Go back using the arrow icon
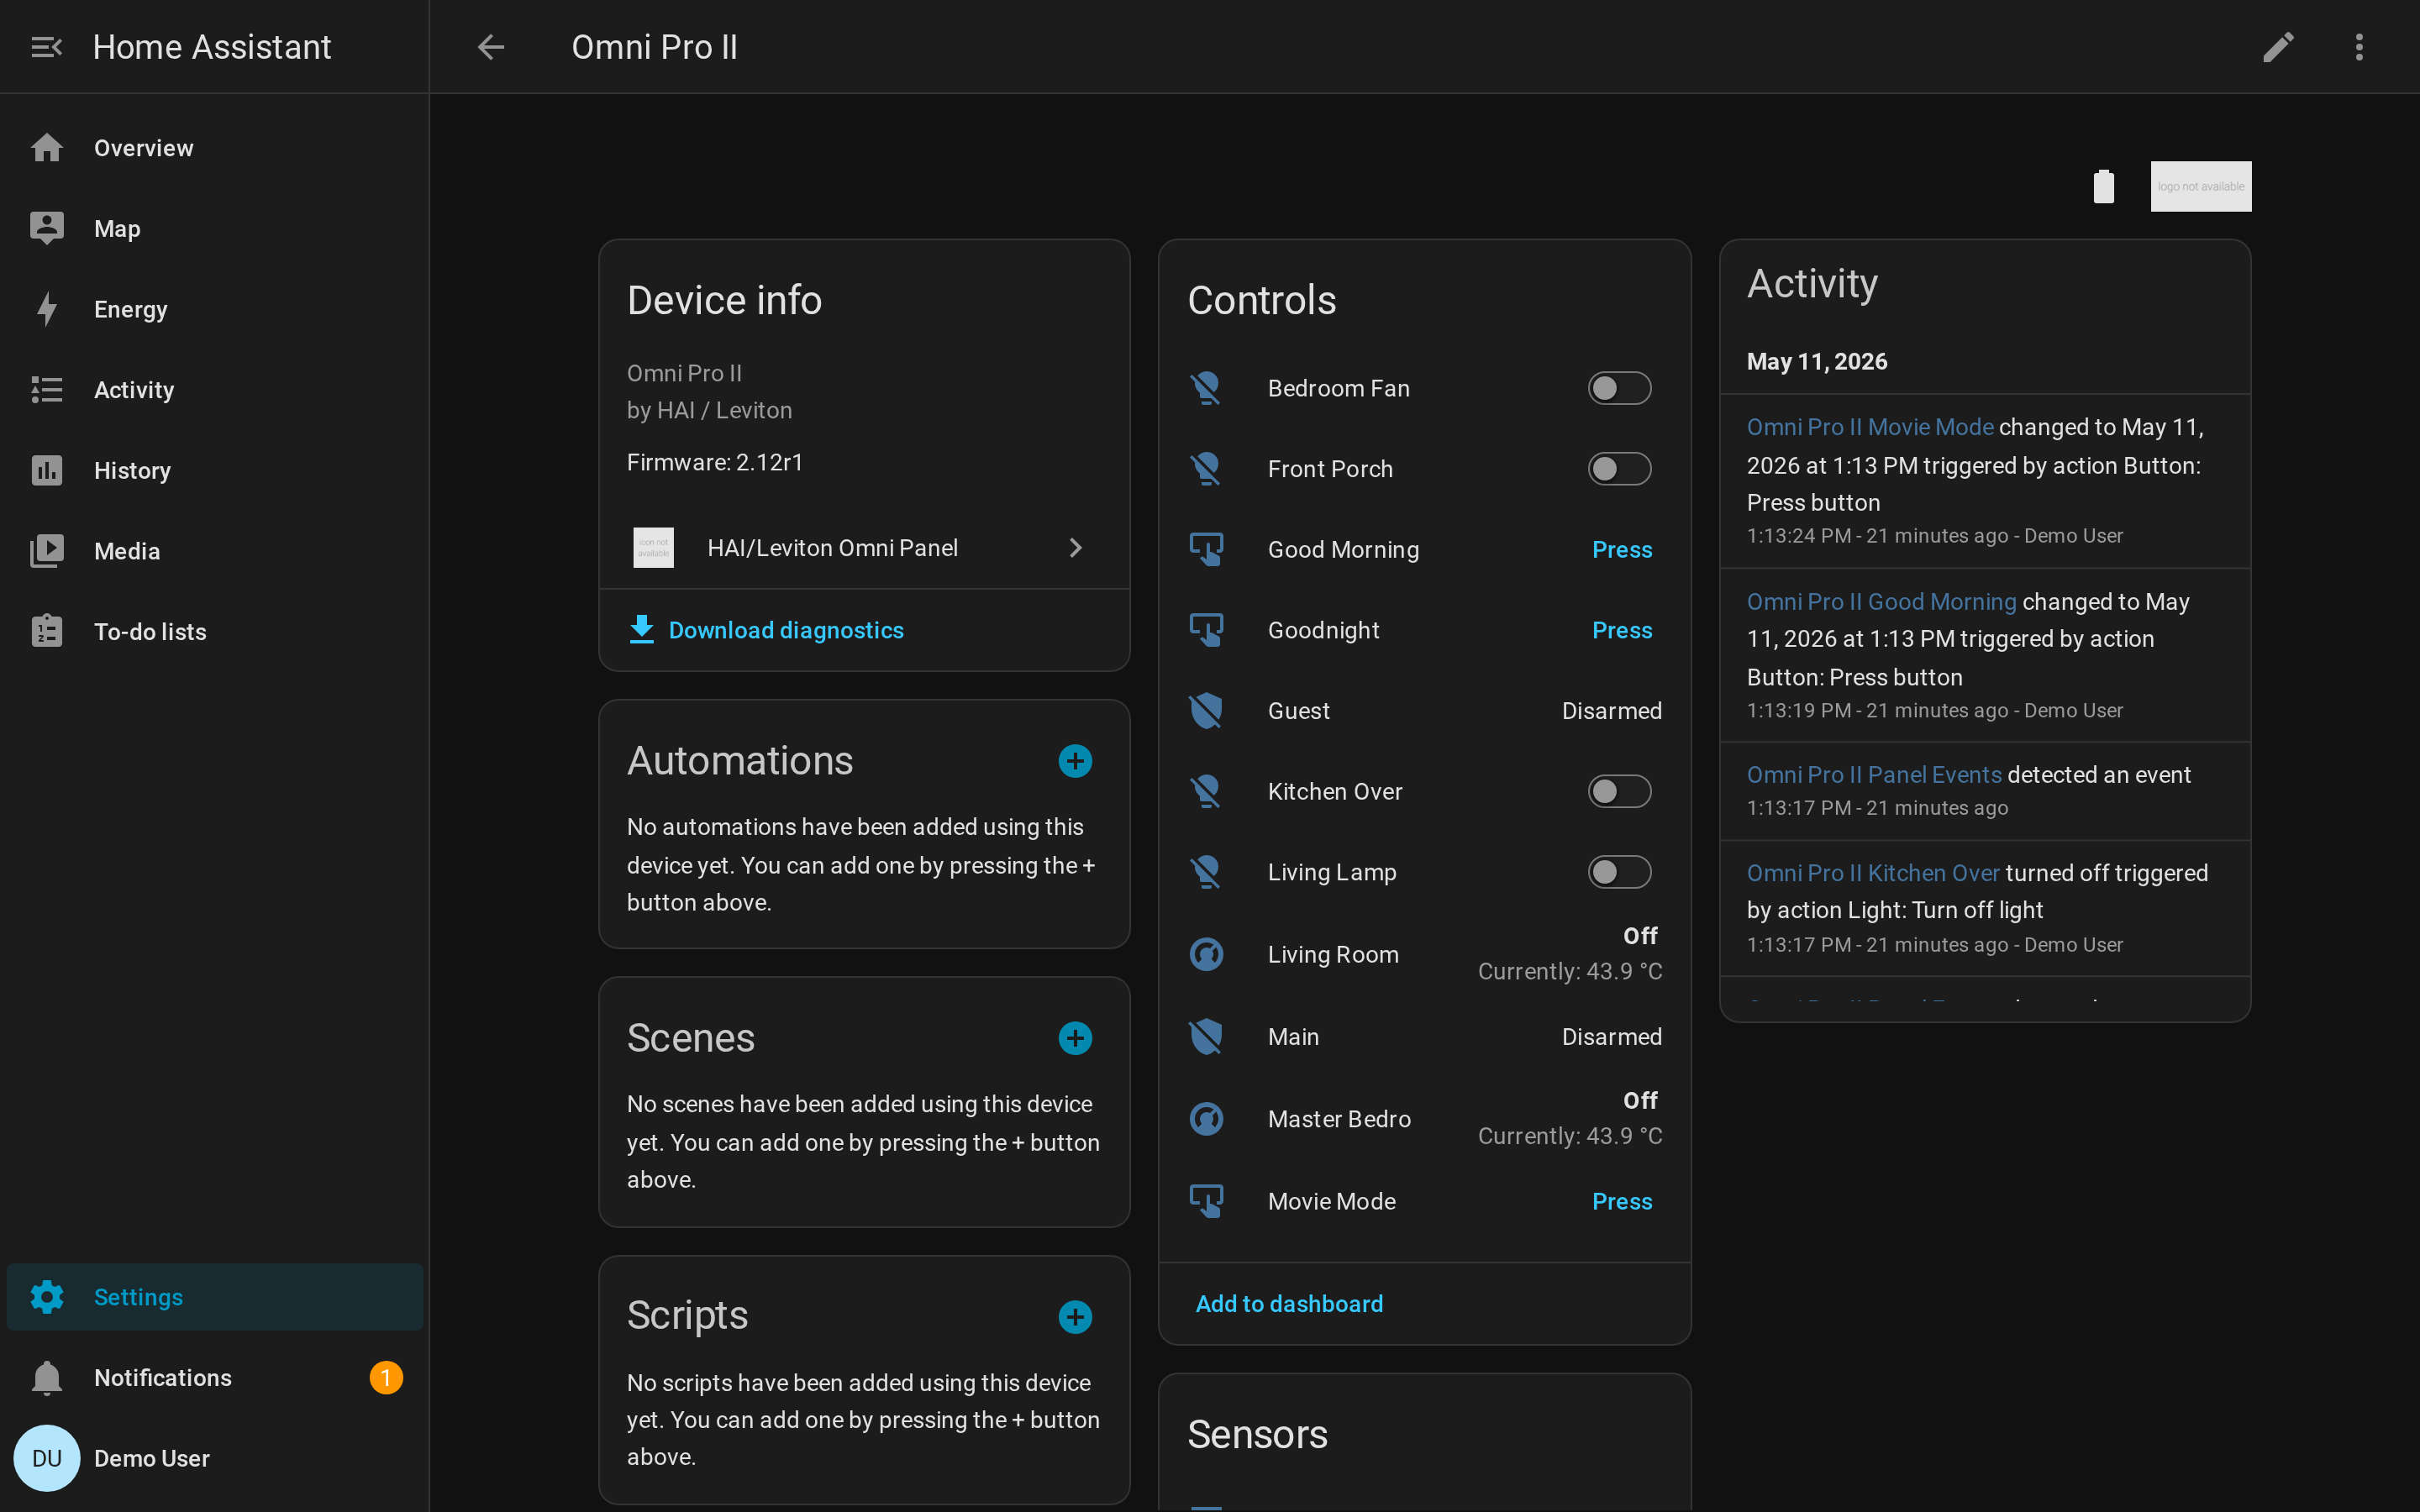The width and height of the screenshot is (2420, 1512). (x=490, y=47)
